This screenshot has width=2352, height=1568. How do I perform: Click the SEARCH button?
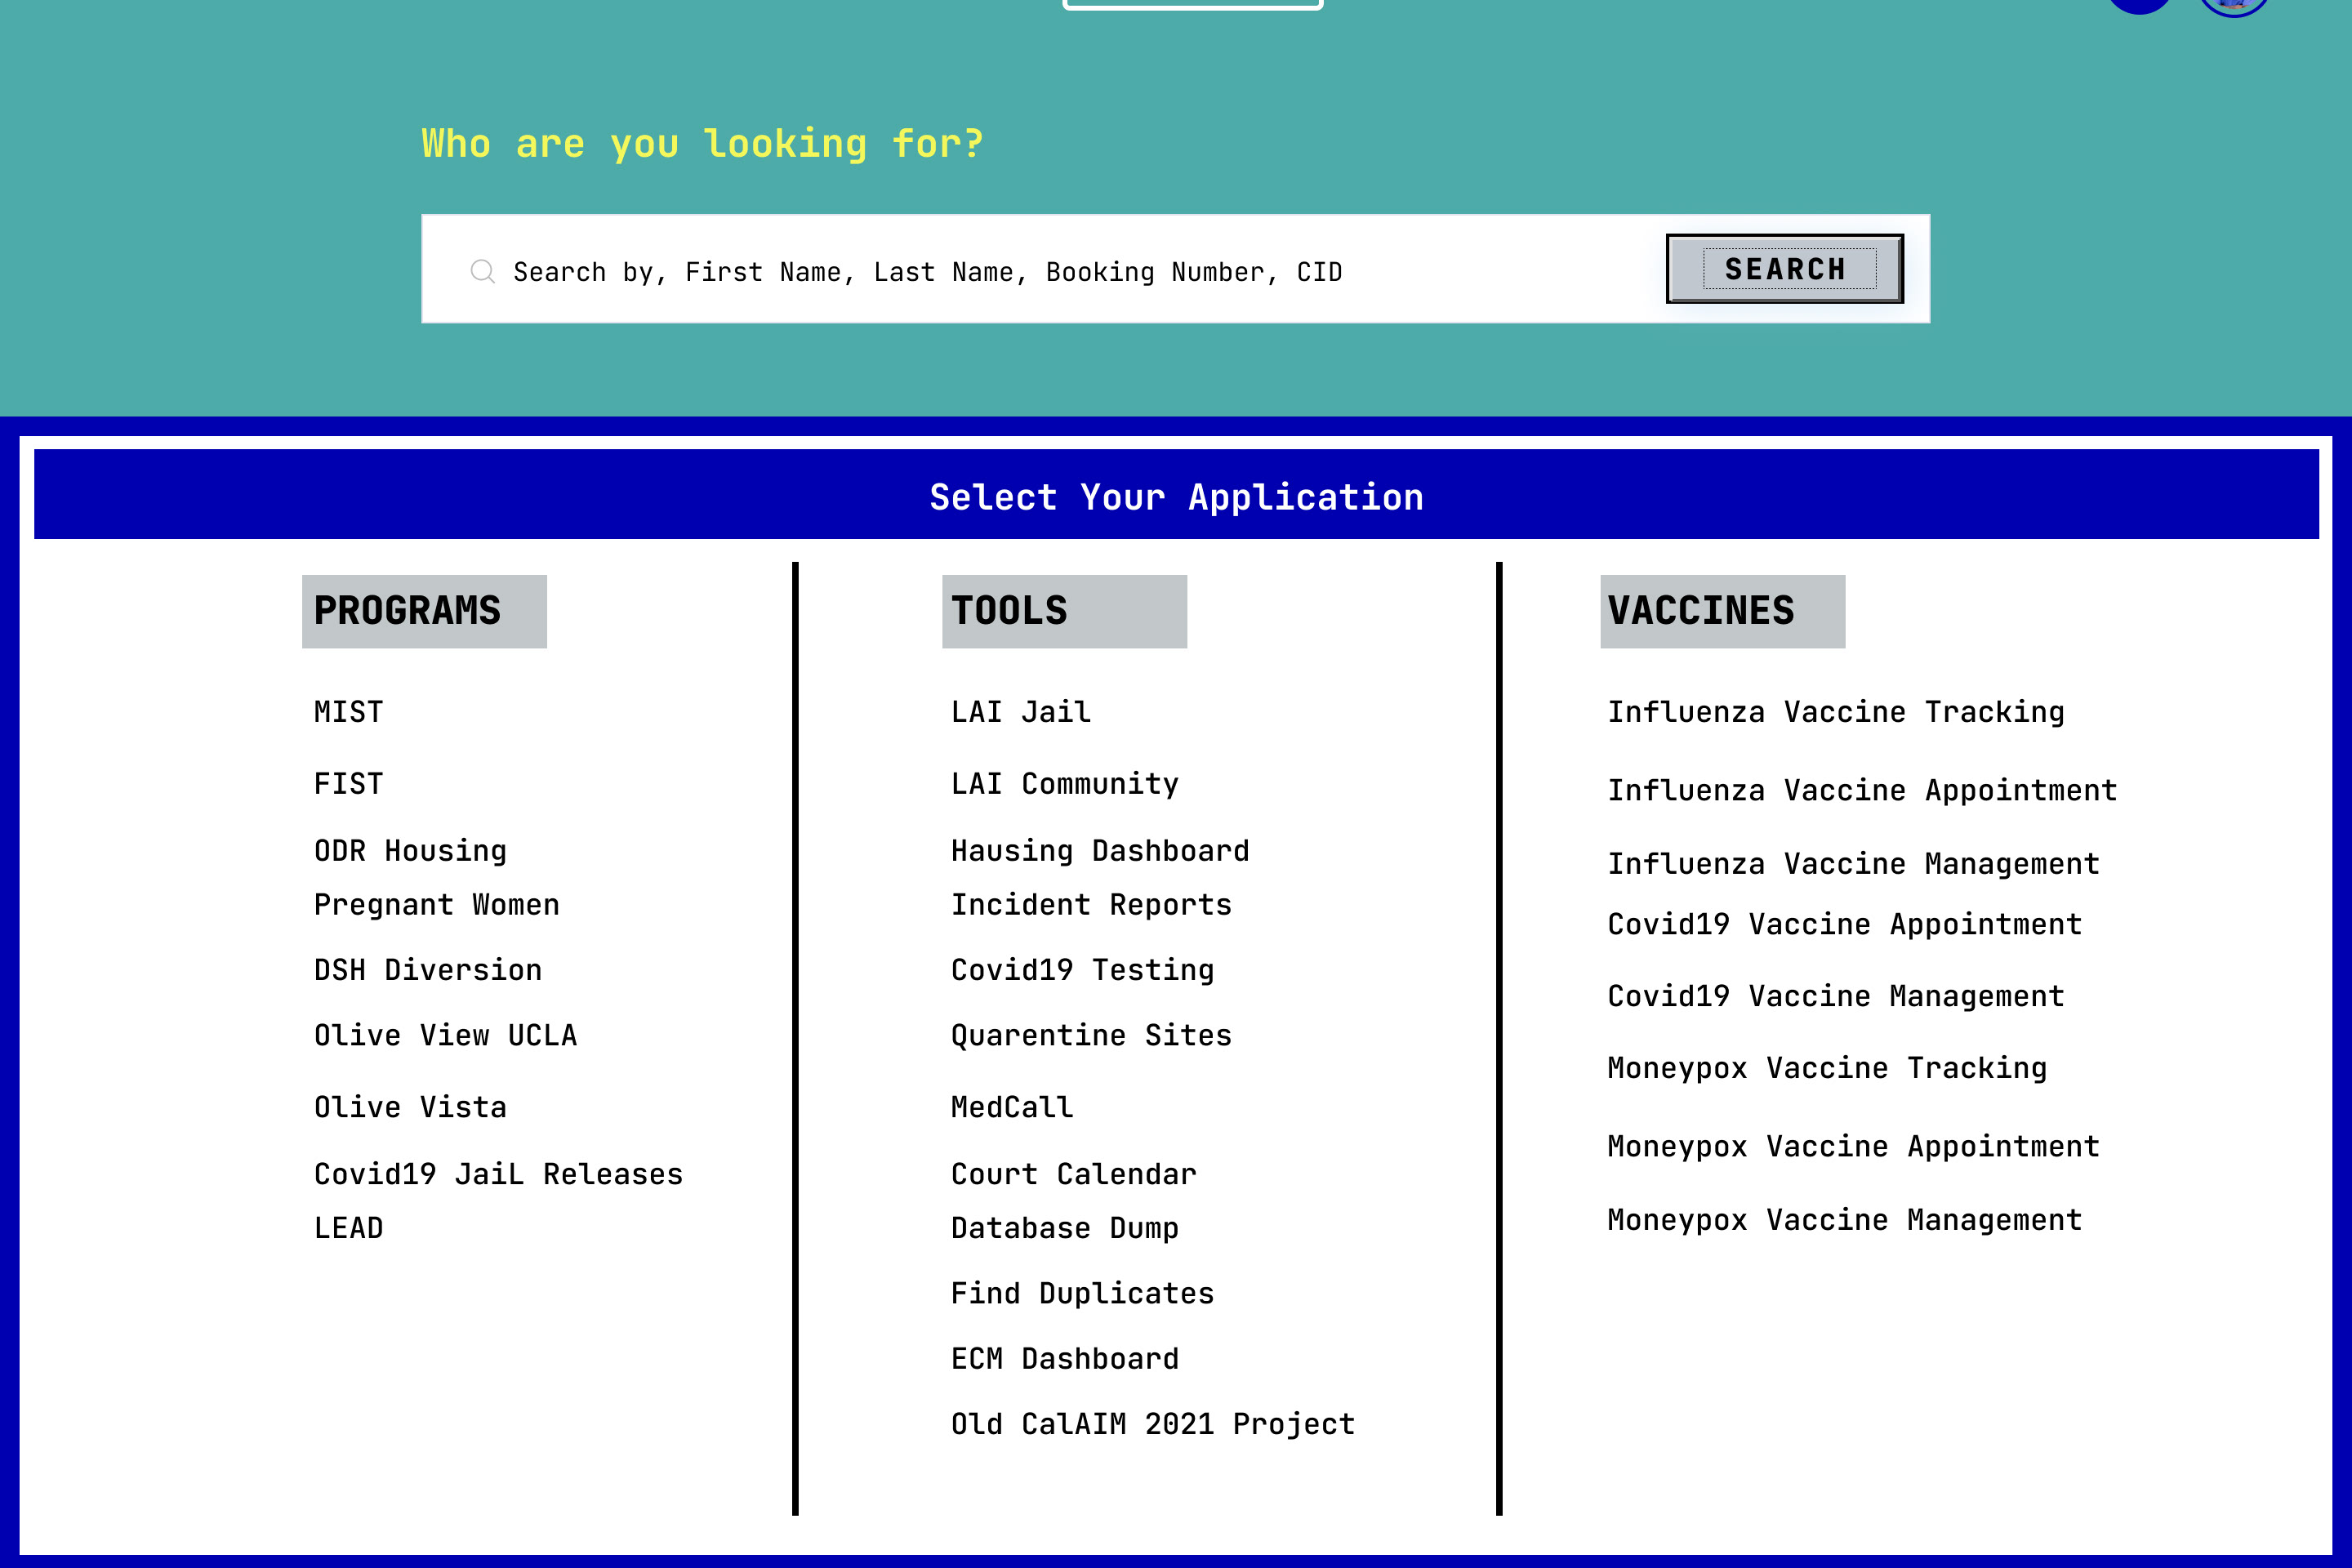coord(1784,269)
